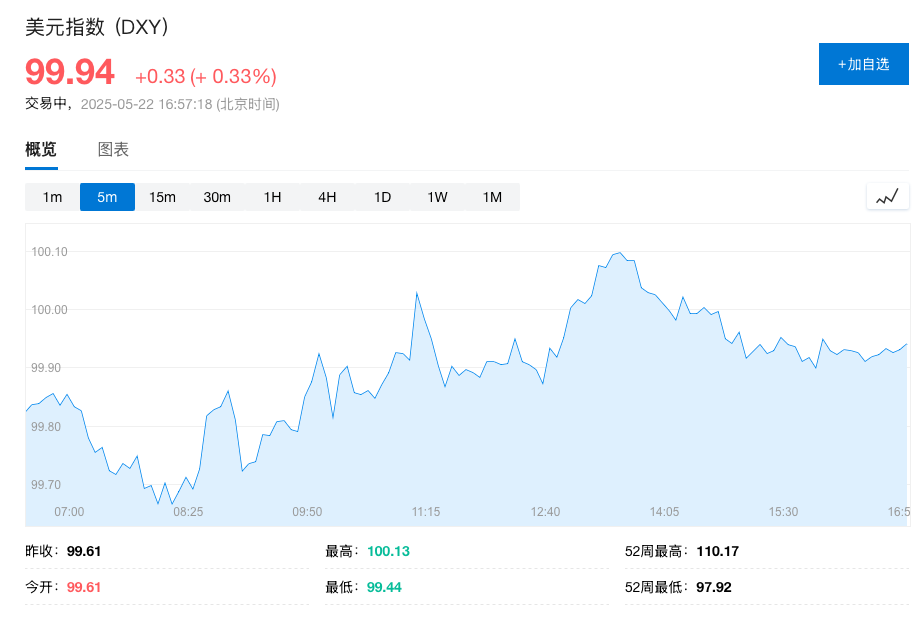Click the chart peak near 100.10

point(620,253)
